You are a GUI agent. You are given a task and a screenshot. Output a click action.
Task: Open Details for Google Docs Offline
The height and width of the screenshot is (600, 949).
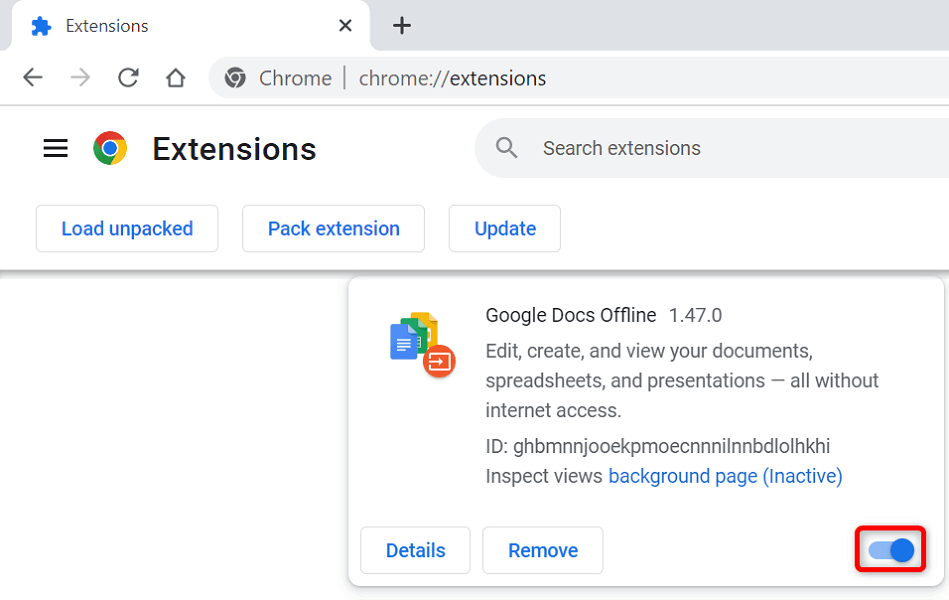[x=415, y=550]
